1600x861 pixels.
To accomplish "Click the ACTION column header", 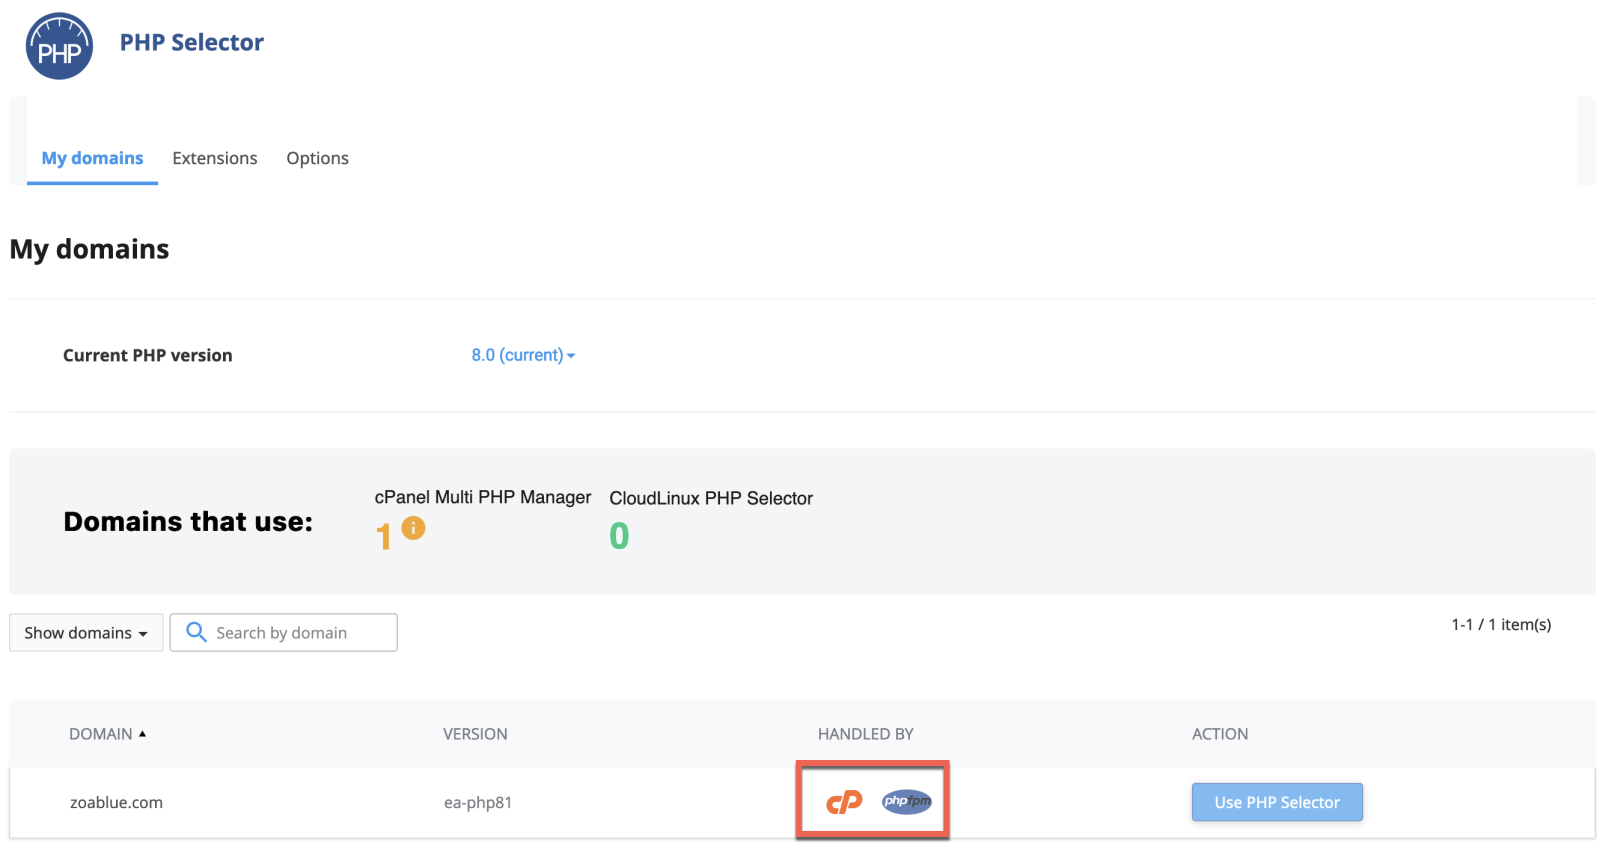I will coord(1219,734).
